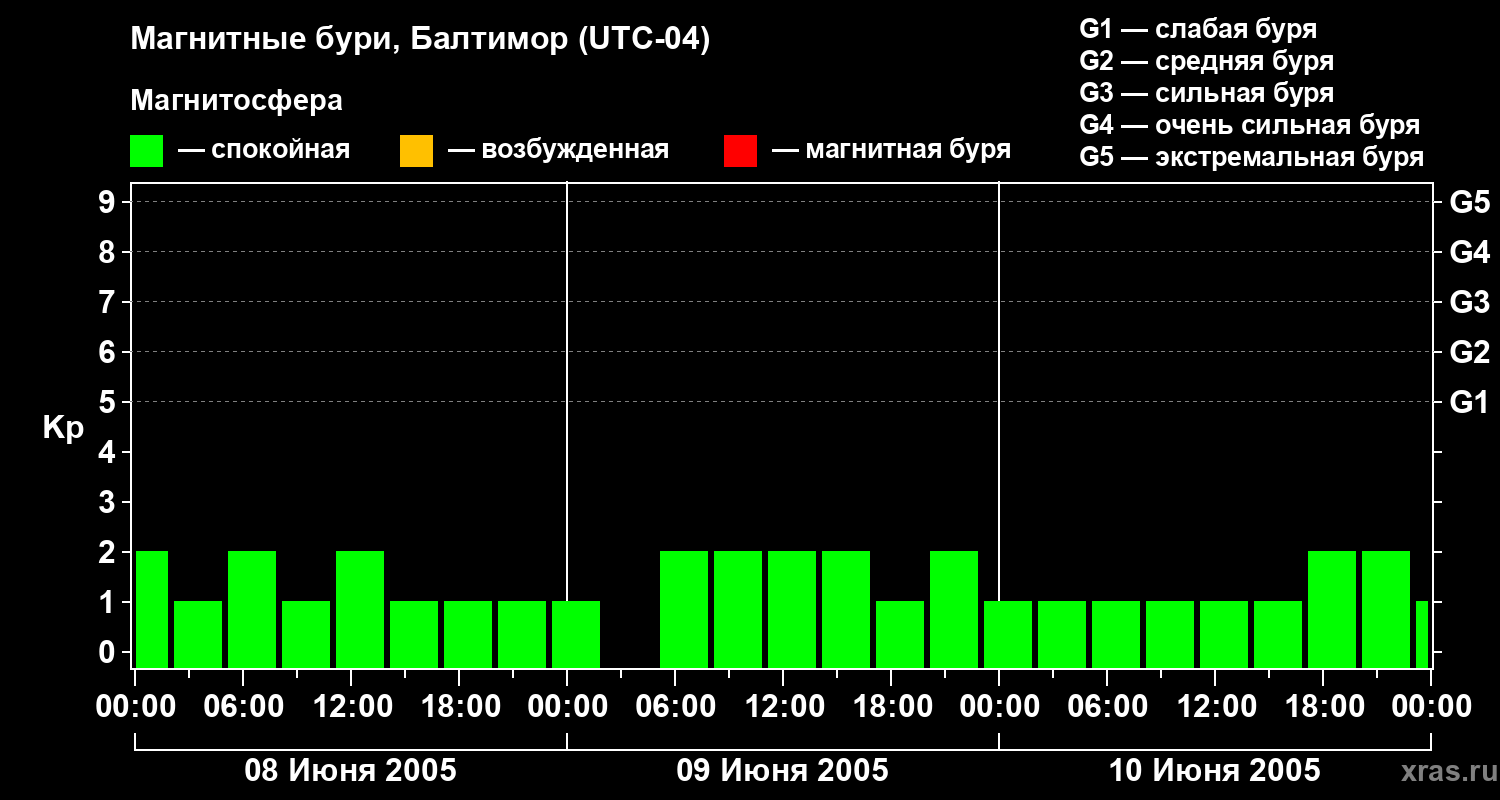Screen dimensions: 1500x800
Task: Click the 'G1 — слабая буря' description
Action: 1198,29
